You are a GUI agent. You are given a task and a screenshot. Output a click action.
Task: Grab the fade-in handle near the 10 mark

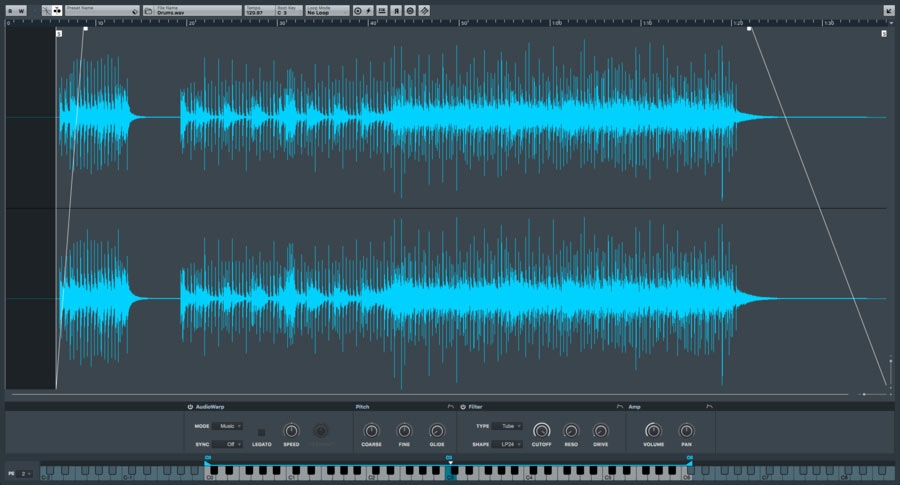[x=86, y=29]
